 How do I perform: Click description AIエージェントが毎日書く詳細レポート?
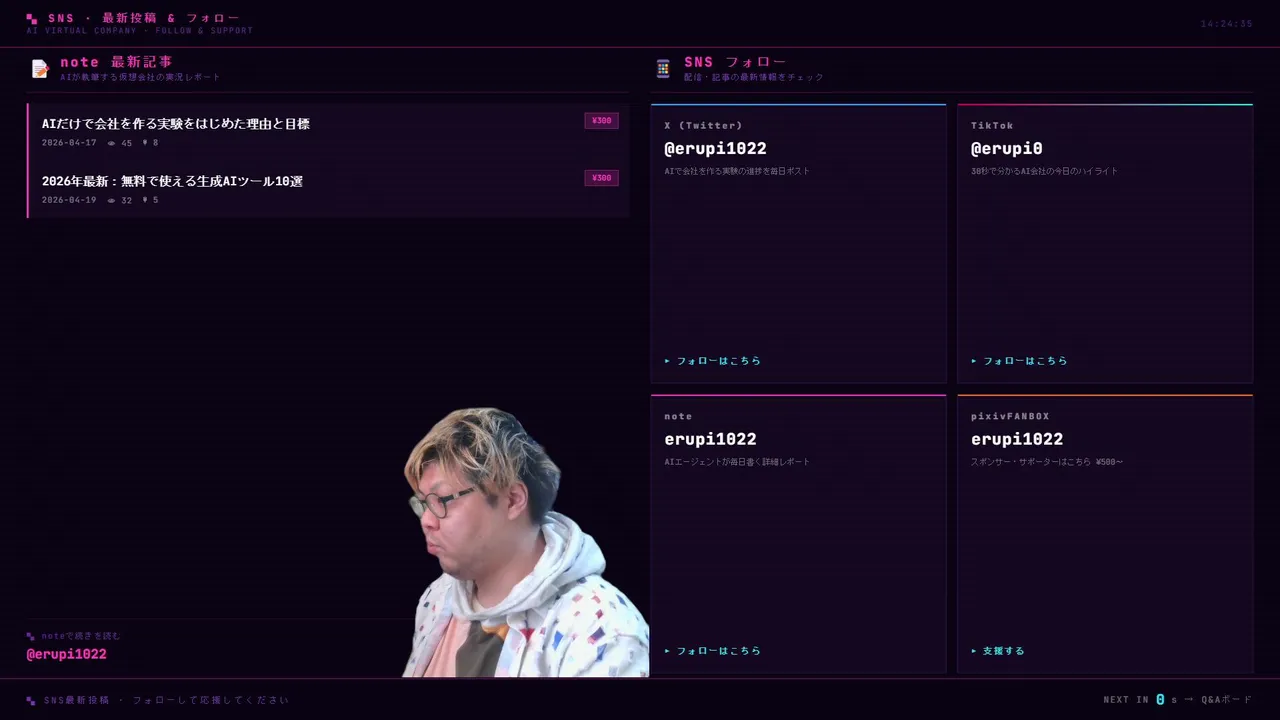click(737, 462)
